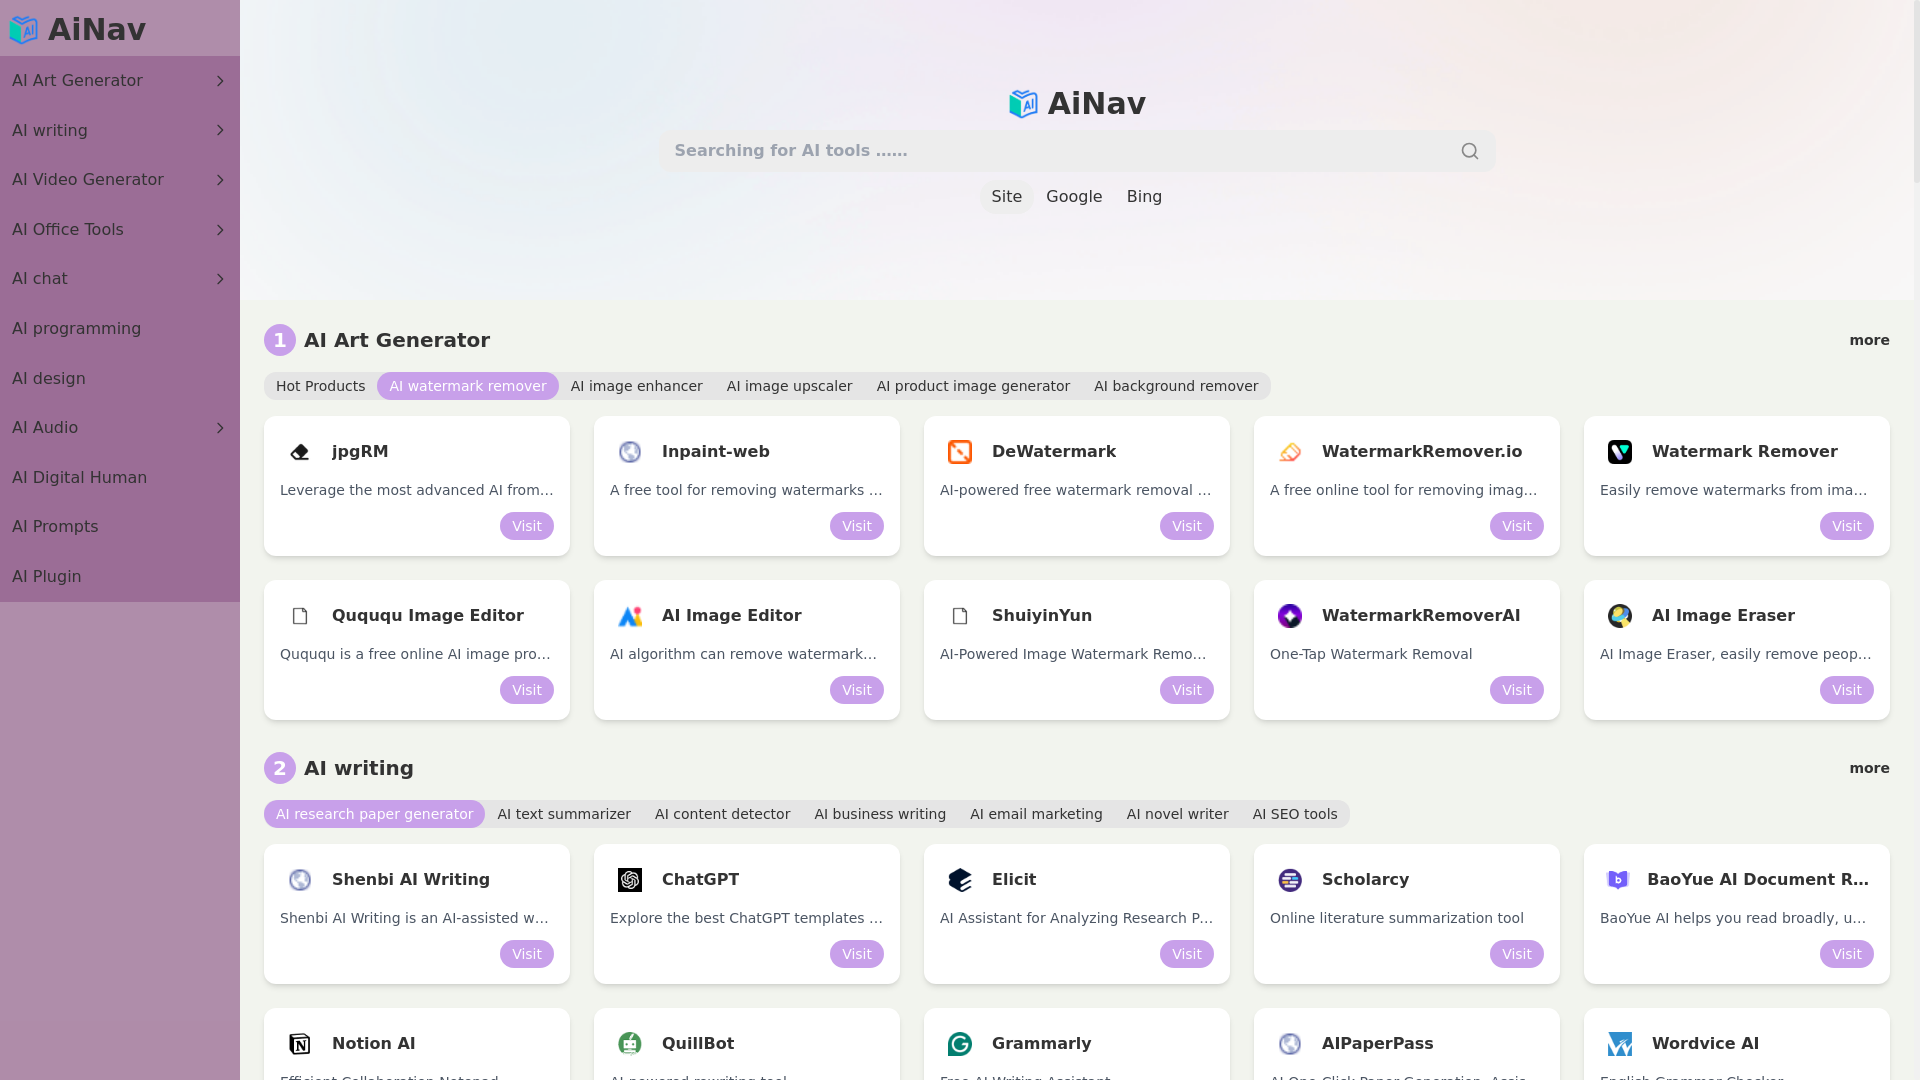
Task: Open AI Prompts in the sidebar
Action: pos(120,527)
